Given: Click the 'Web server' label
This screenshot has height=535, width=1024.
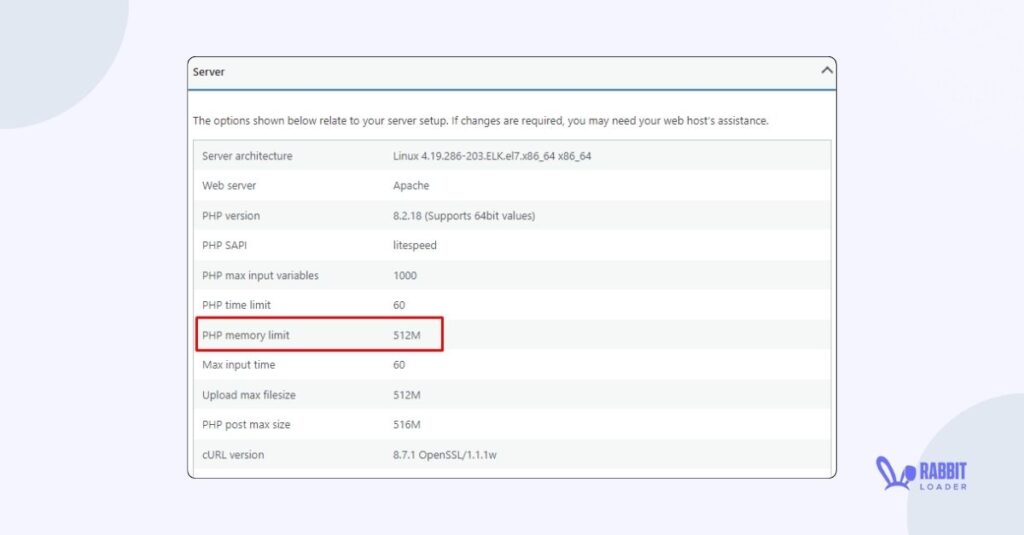Looking at the screenshot, I should 229,186.
